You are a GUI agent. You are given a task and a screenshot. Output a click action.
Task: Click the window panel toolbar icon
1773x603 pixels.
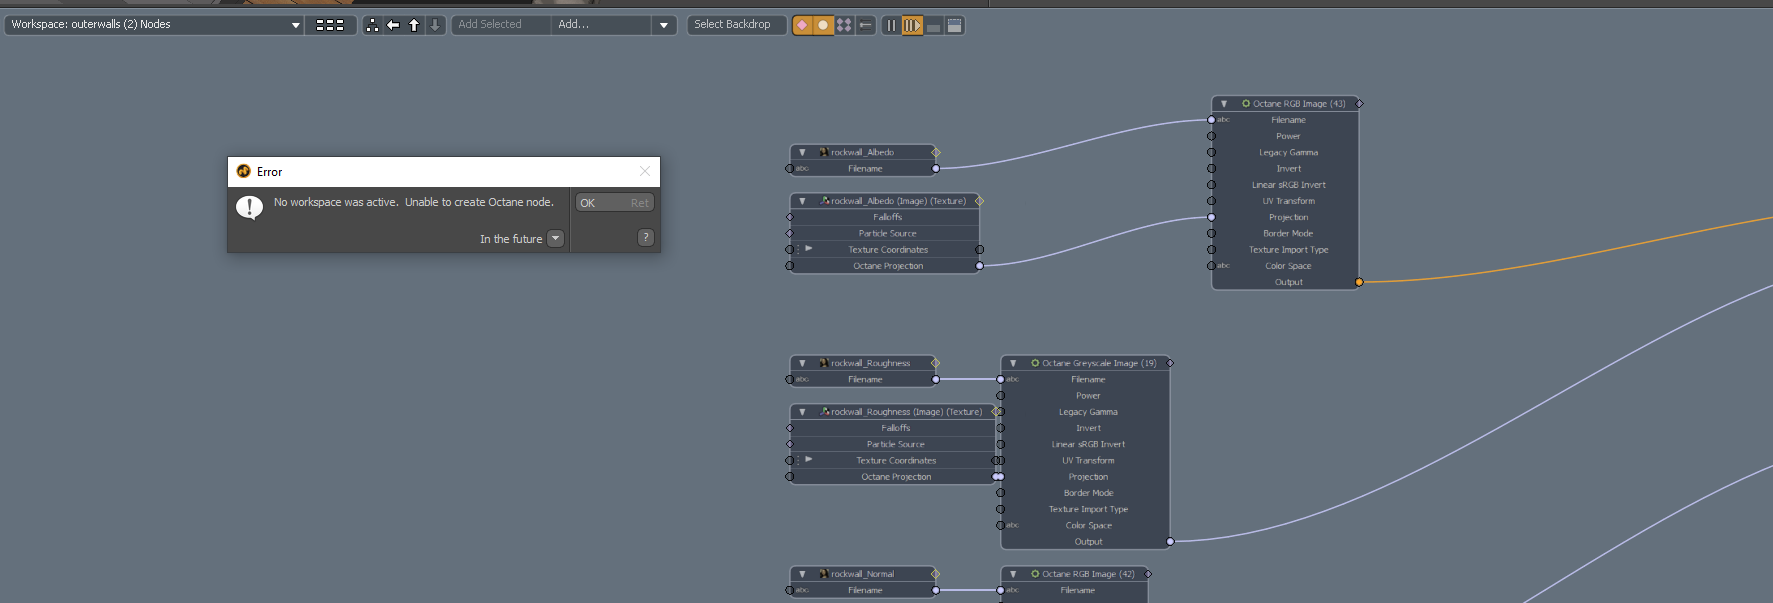[955, 25]
